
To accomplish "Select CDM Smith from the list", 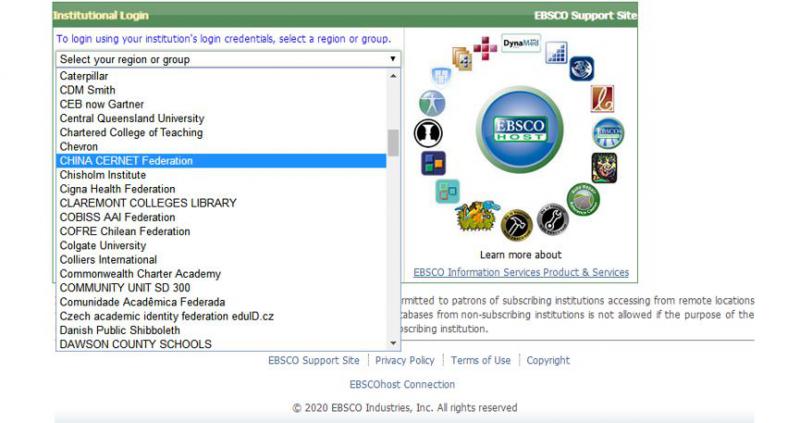I will [x=221, y=90].
